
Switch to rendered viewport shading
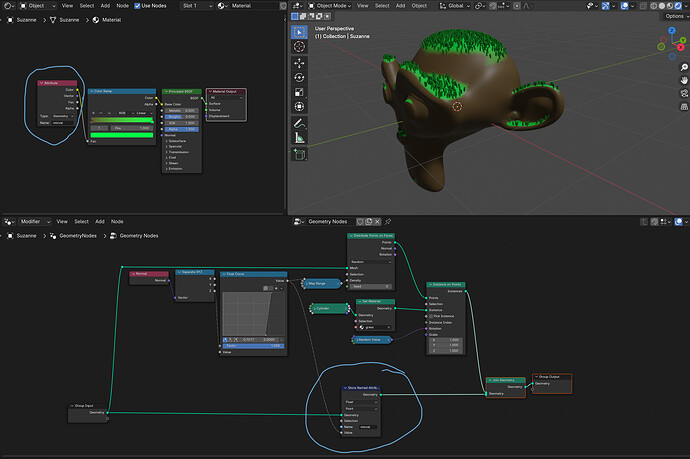pos(678,6)
